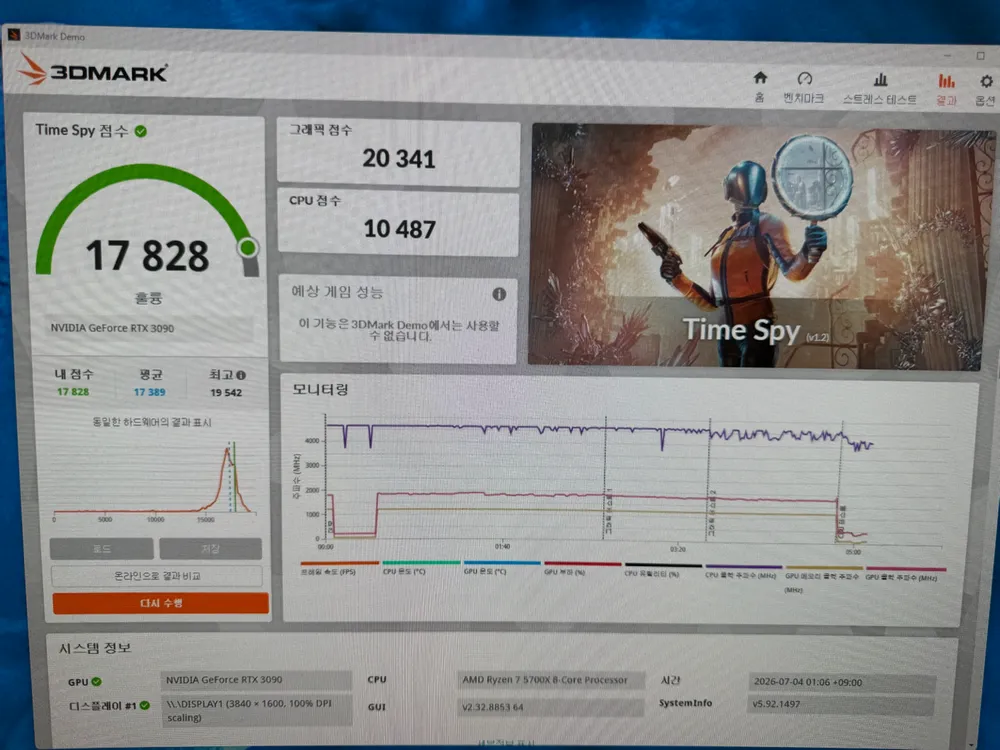
Task: Click the time field 2026-07-04 01:06
Action: coord(841,682)
